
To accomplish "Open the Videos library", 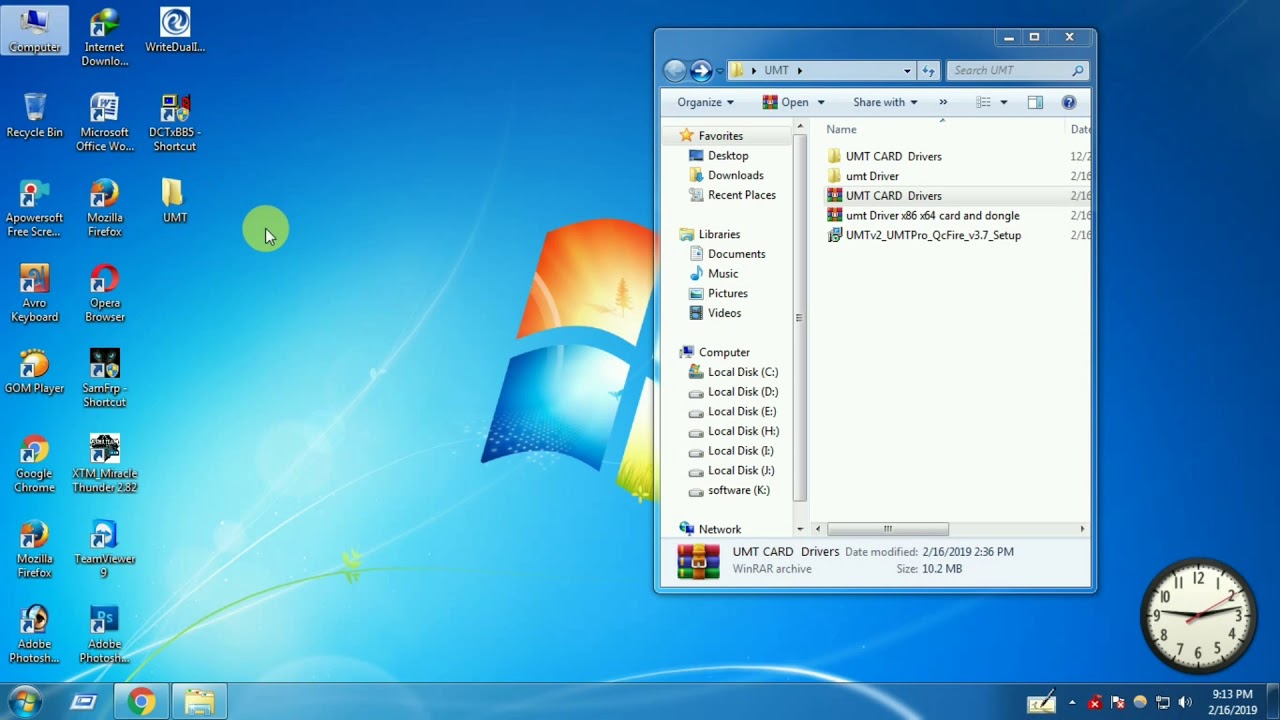I will click(724, 313).
